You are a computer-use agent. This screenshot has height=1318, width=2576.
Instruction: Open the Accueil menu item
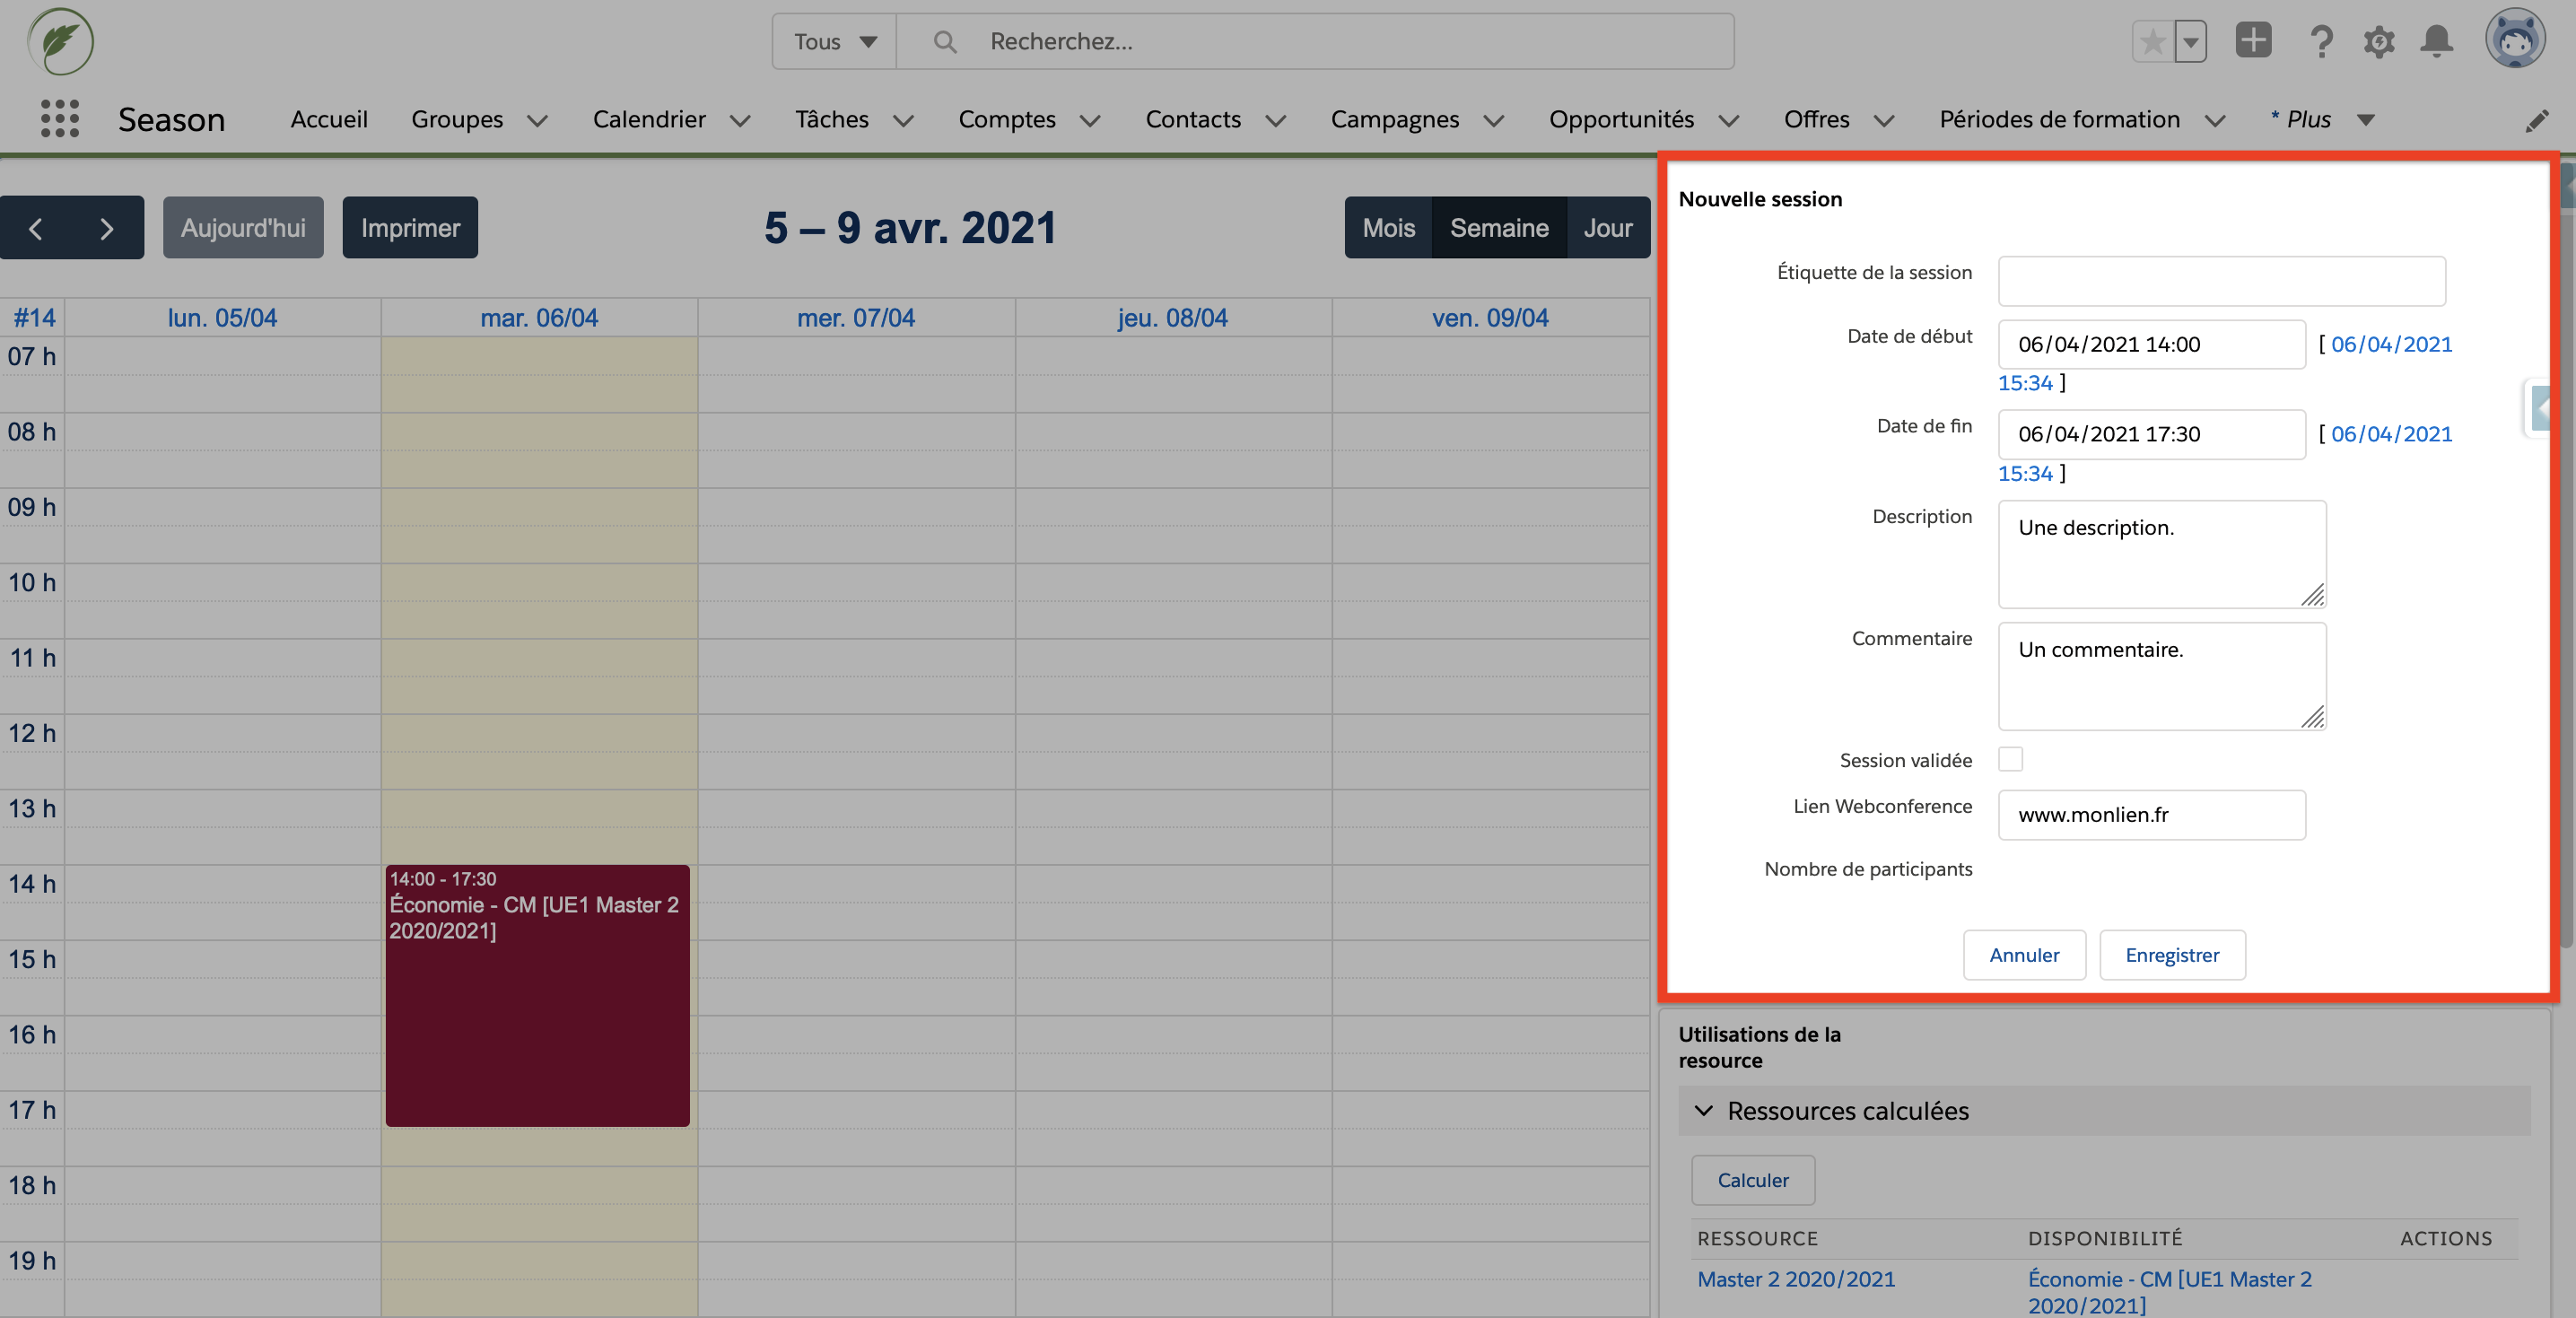(x=328, y=119)
